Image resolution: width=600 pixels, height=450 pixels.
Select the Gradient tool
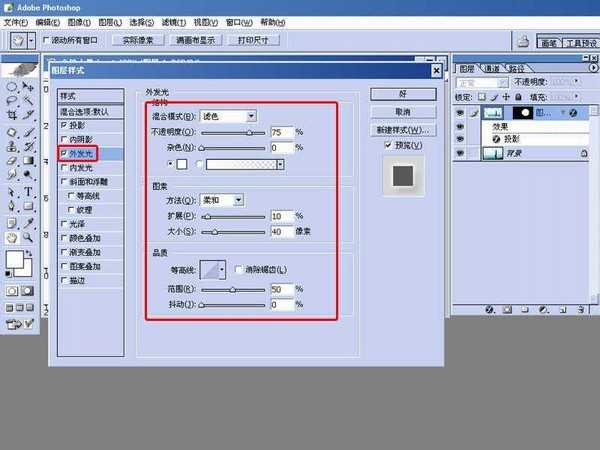(x=28, y=160)
